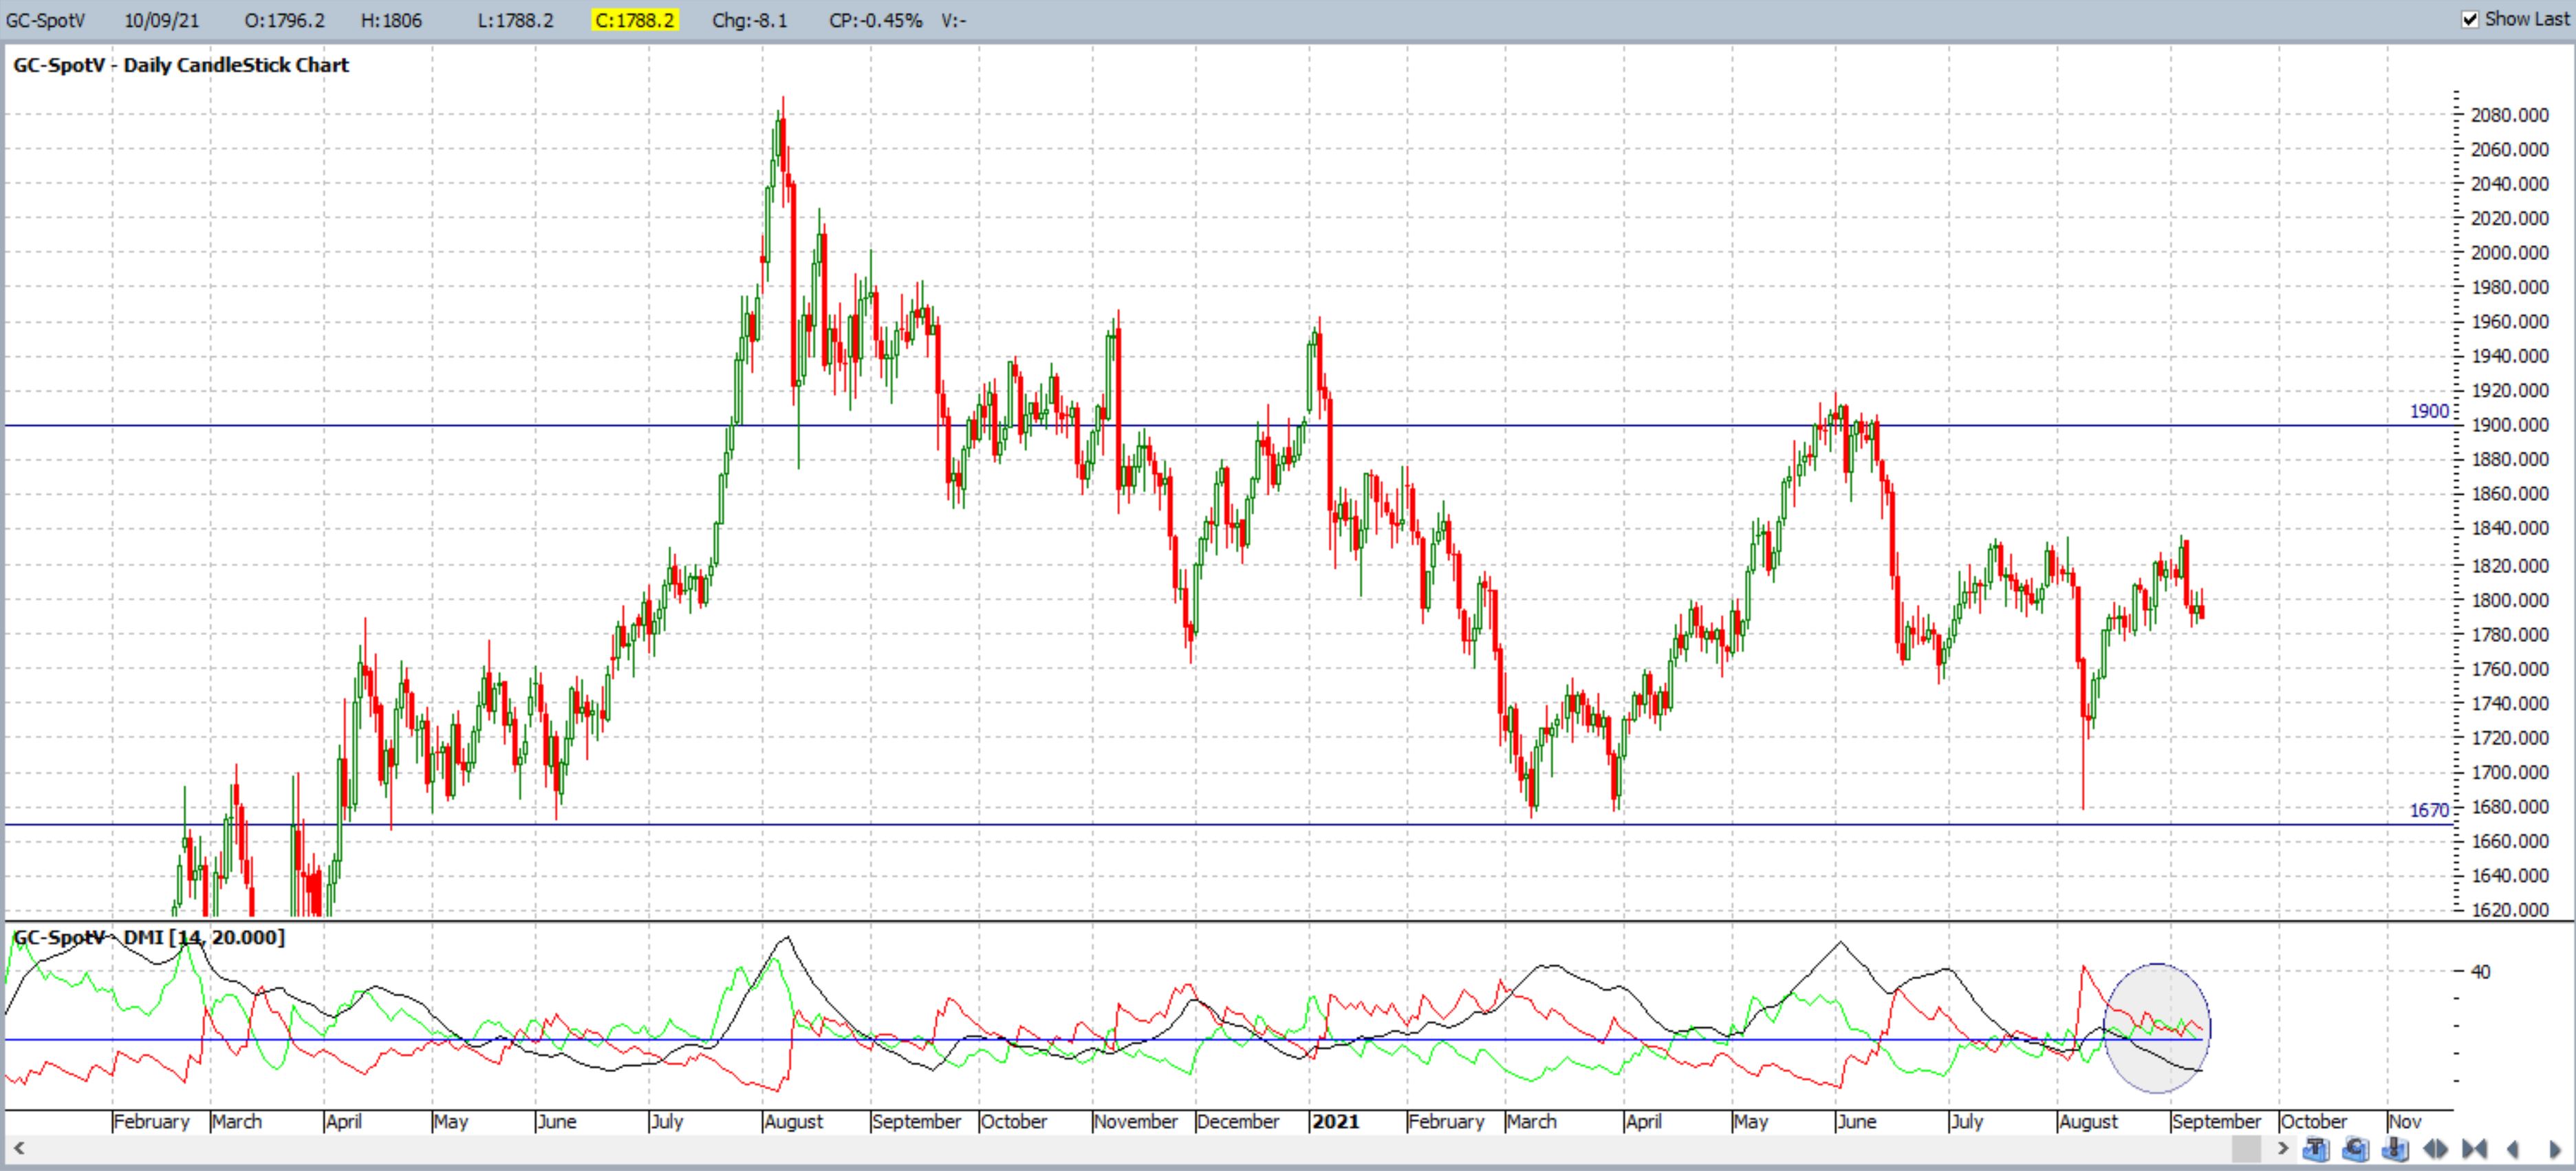Image resolution: width=2576 pixels, height=1171 pixels.
Task: Click the 1620.000 price axis label
Action: tap(2509, 910)
